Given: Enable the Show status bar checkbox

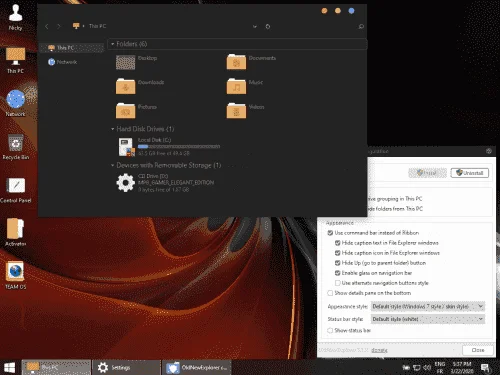Looking at the screenshot, I should pyautogui.click(x=330, y=330).
